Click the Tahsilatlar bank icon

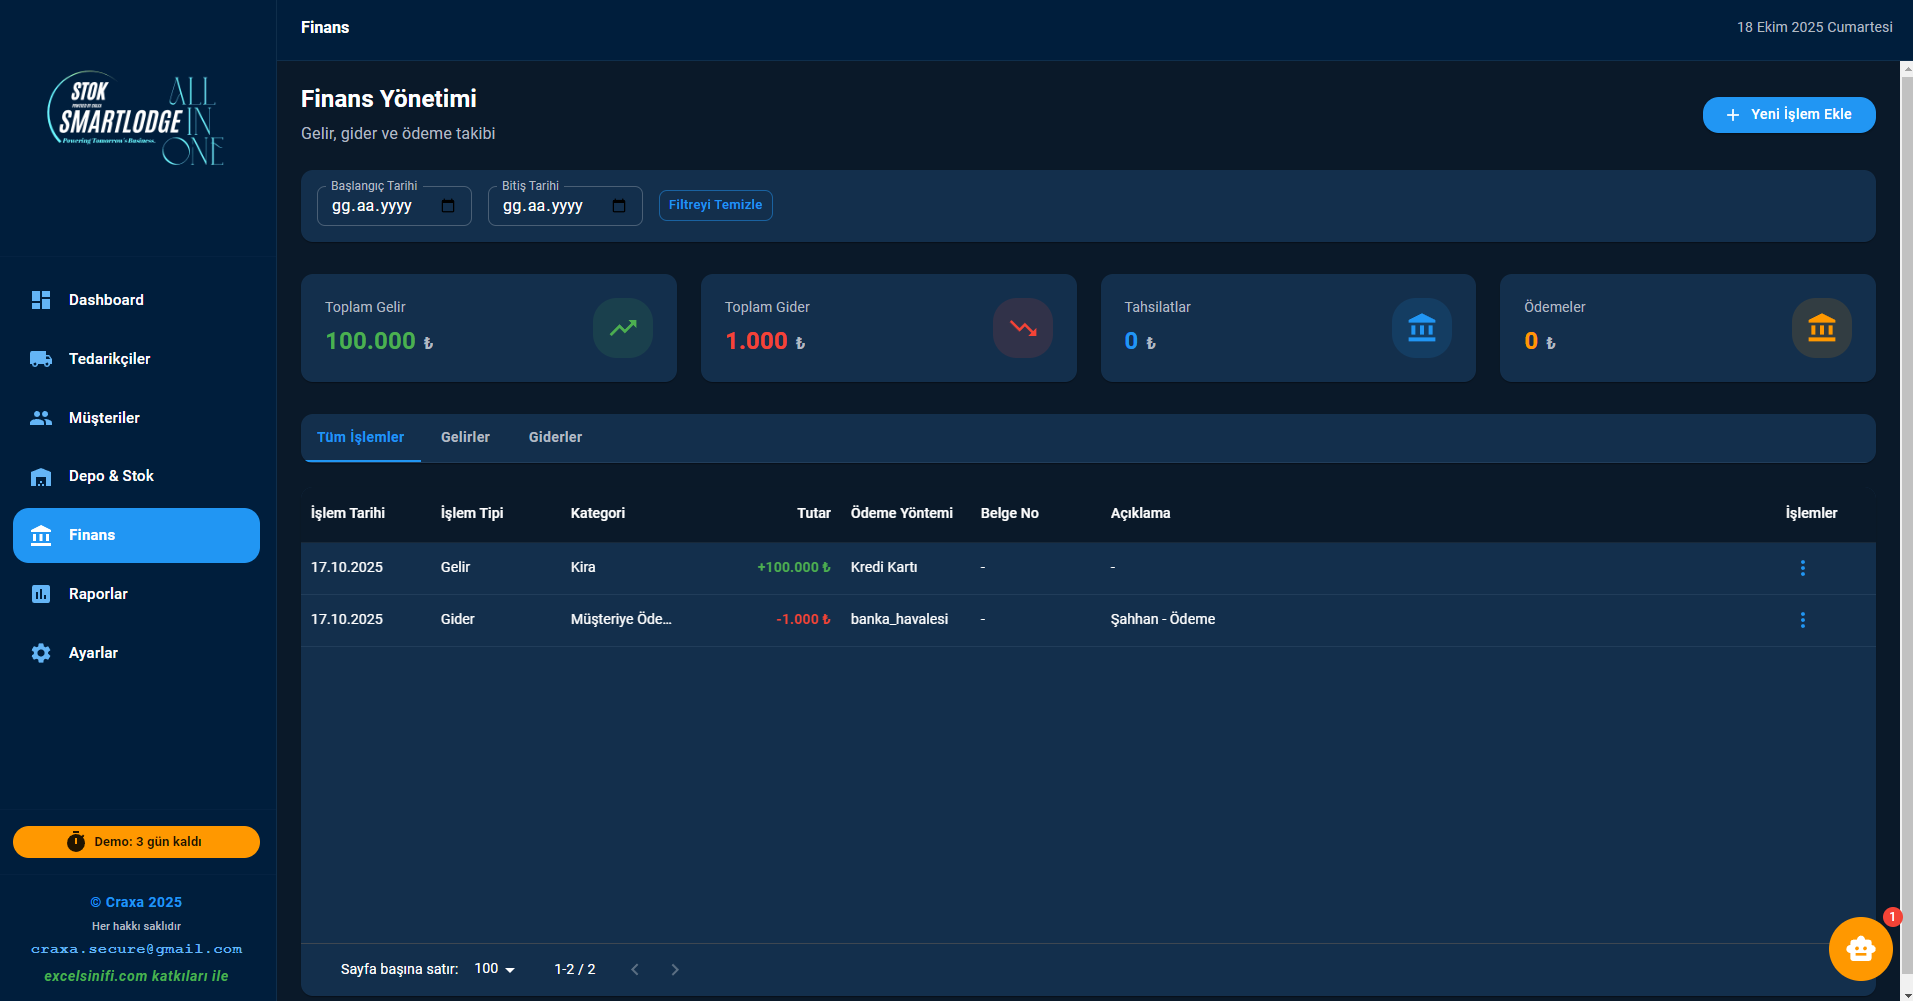pos(1421,328)
